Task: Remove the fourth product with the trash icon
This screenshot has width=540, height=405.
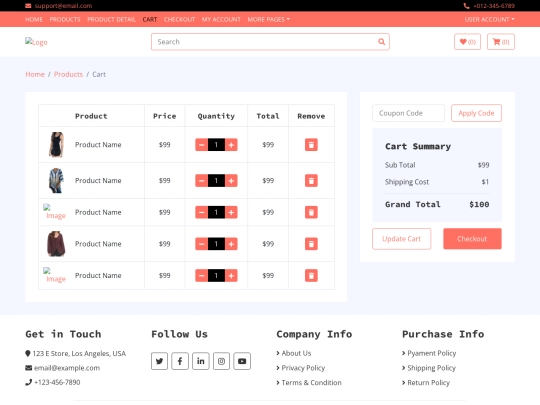Action: point(311,244)
